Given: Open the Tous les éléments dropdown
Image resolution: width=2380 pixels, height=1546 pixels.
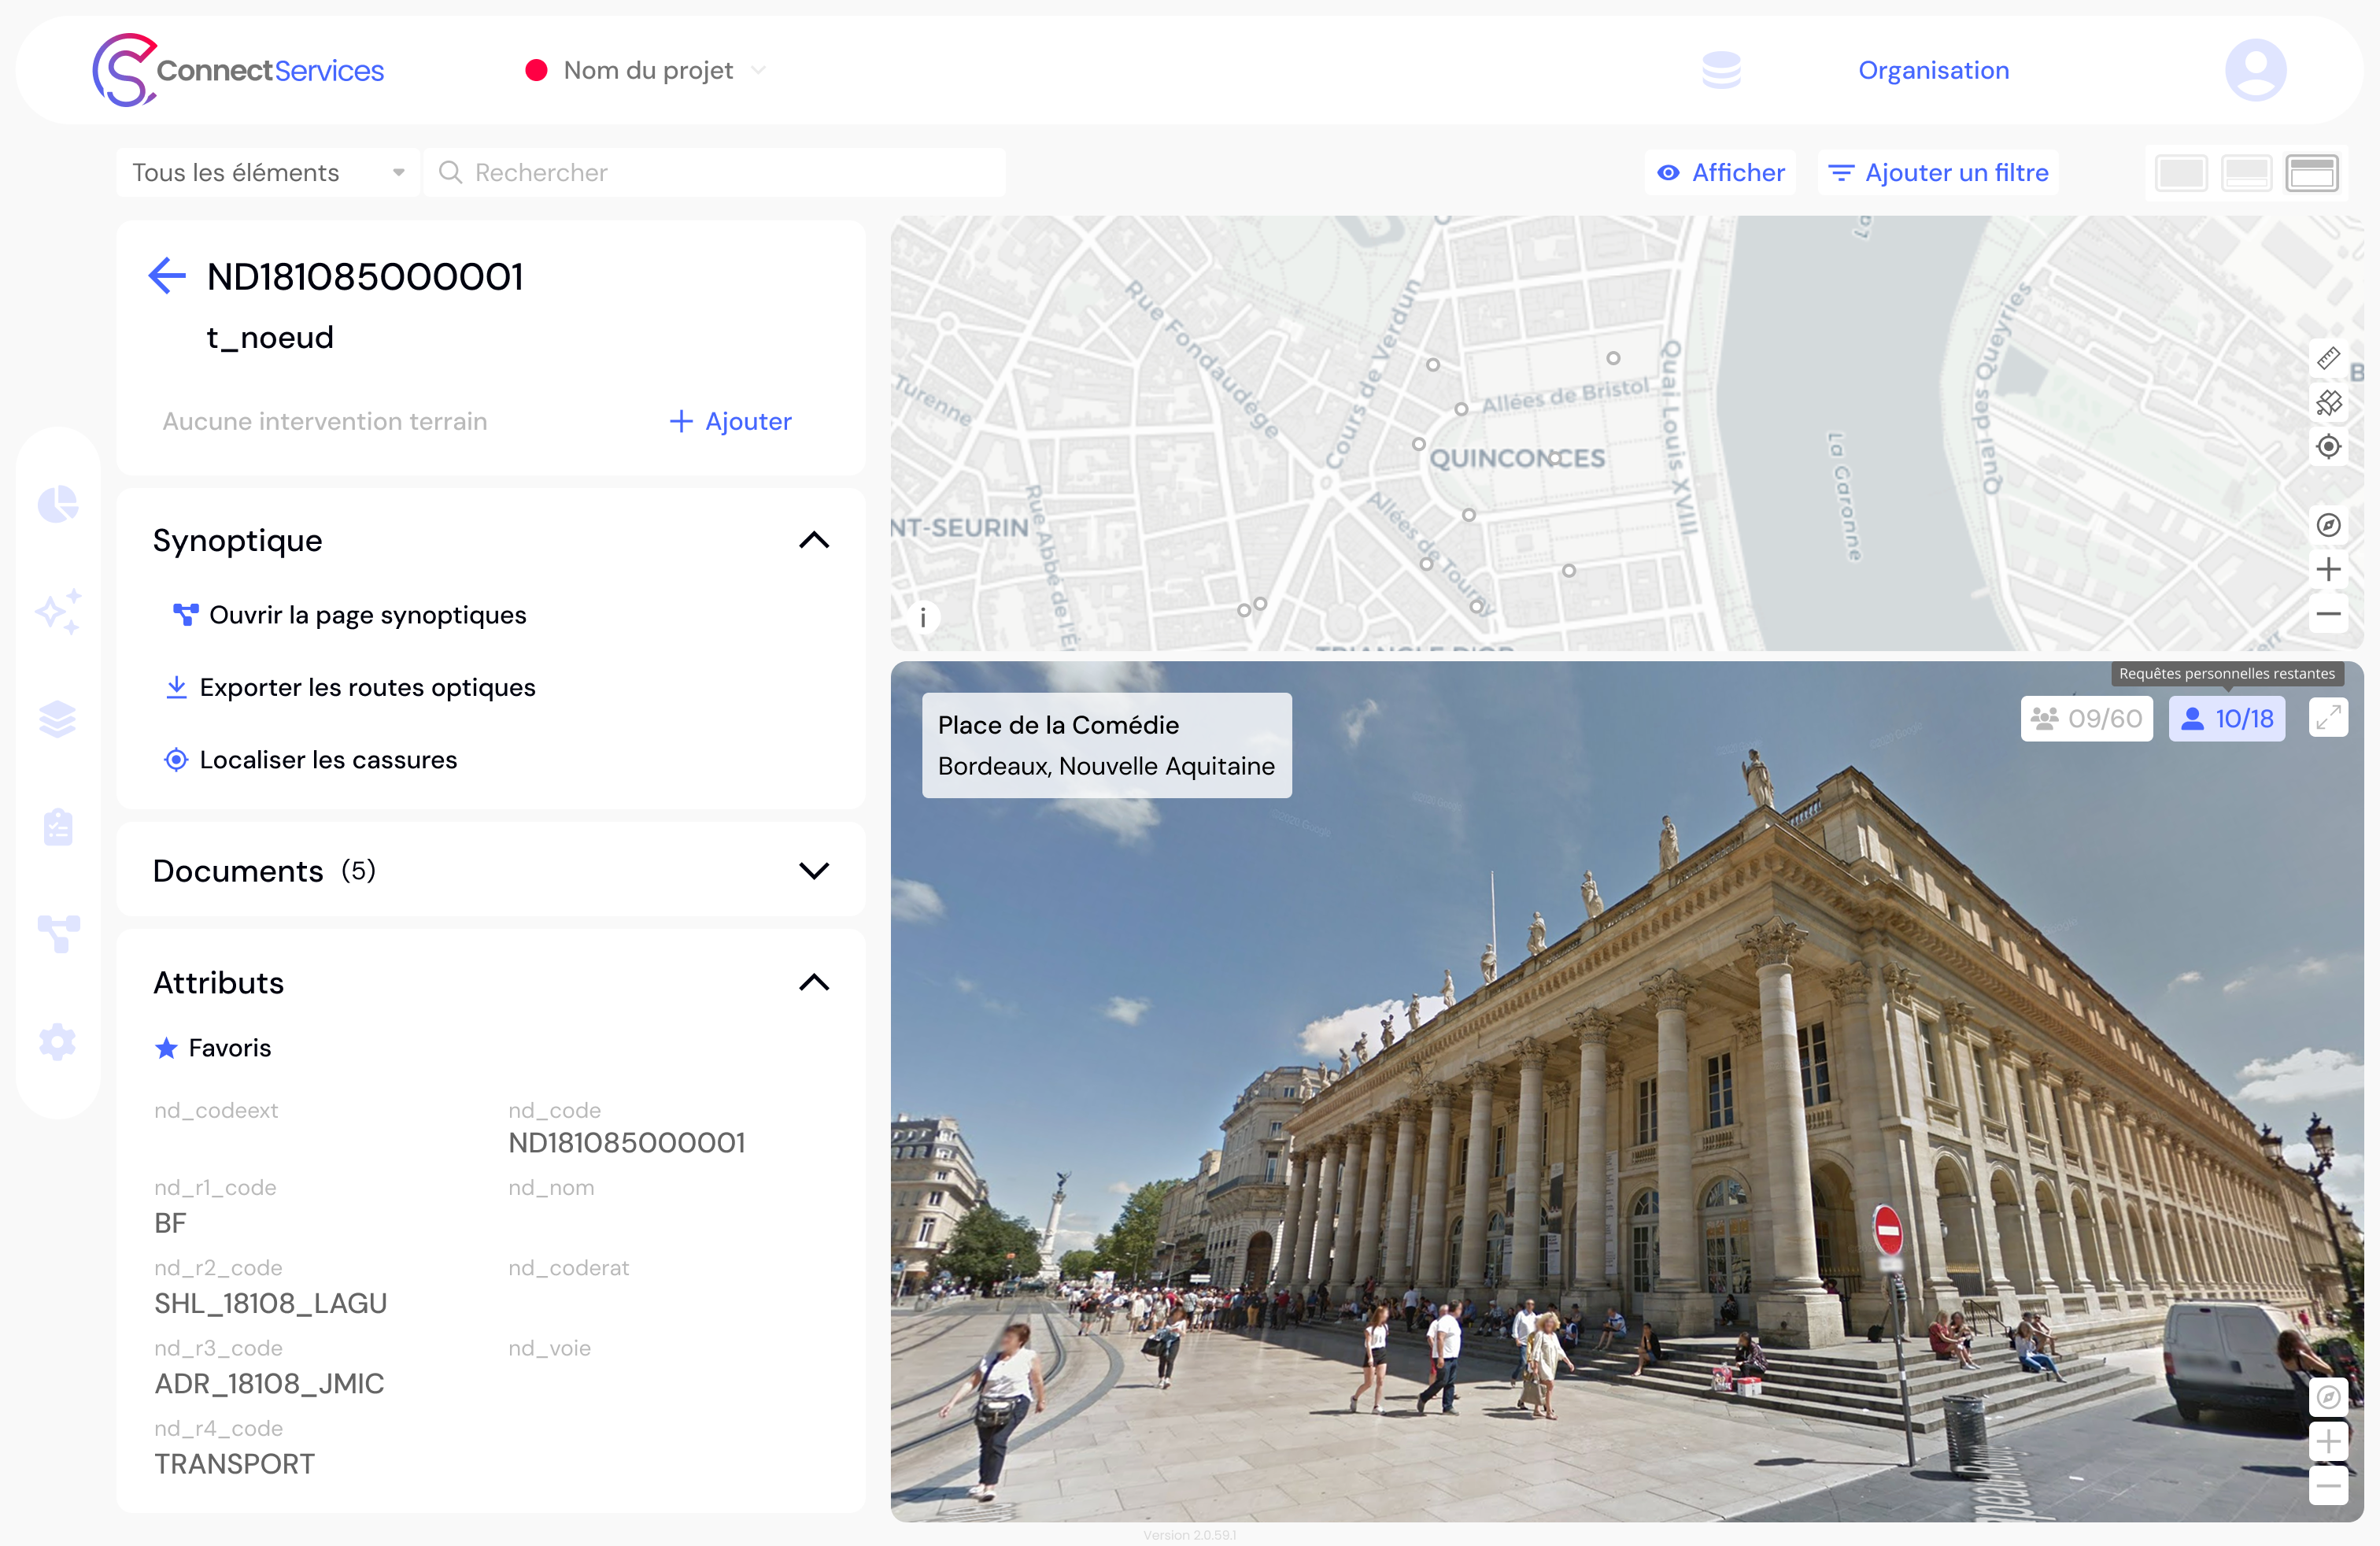Looking at the screenshot, I should 267,173.
